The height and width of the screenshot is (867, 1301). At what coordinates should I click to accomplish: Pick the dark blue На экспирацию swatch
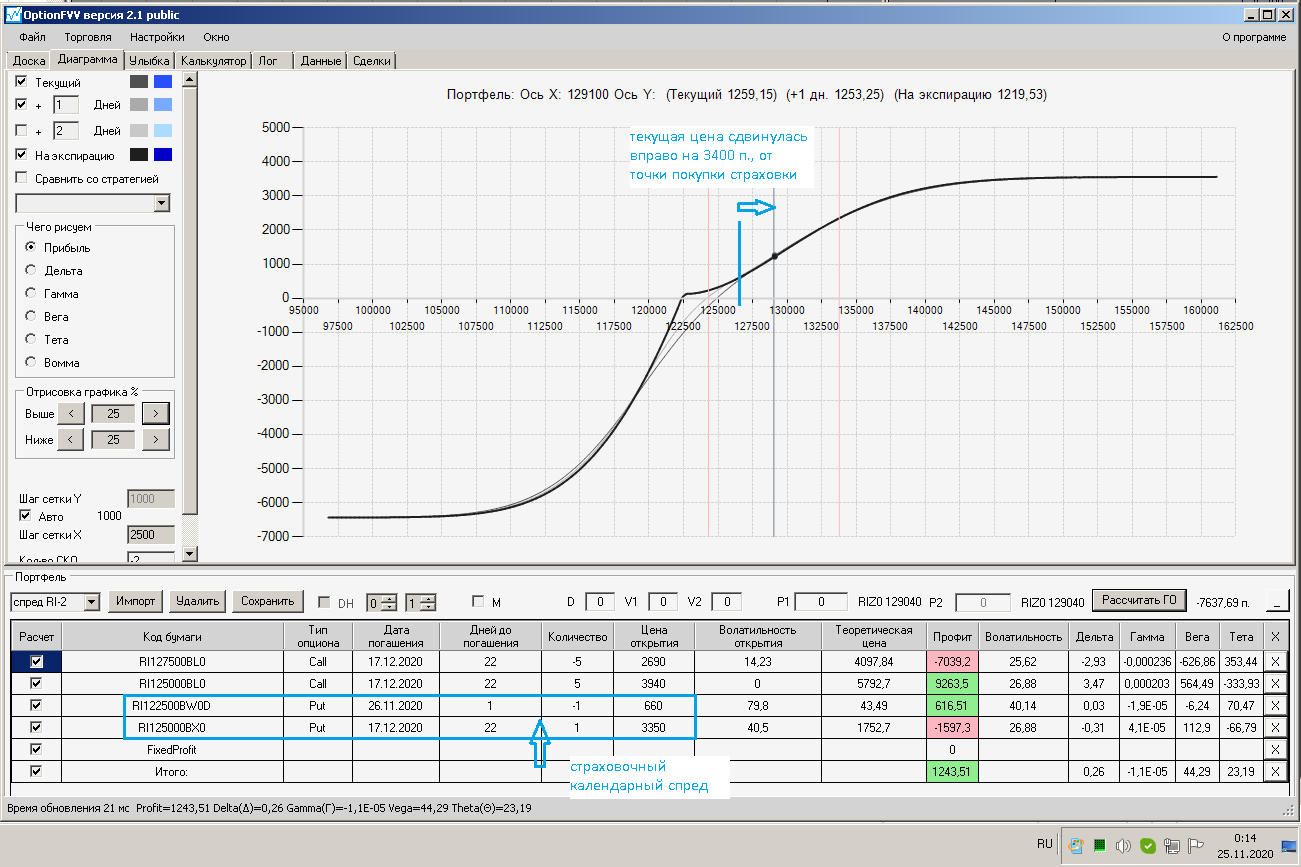(x=163, y=155)
